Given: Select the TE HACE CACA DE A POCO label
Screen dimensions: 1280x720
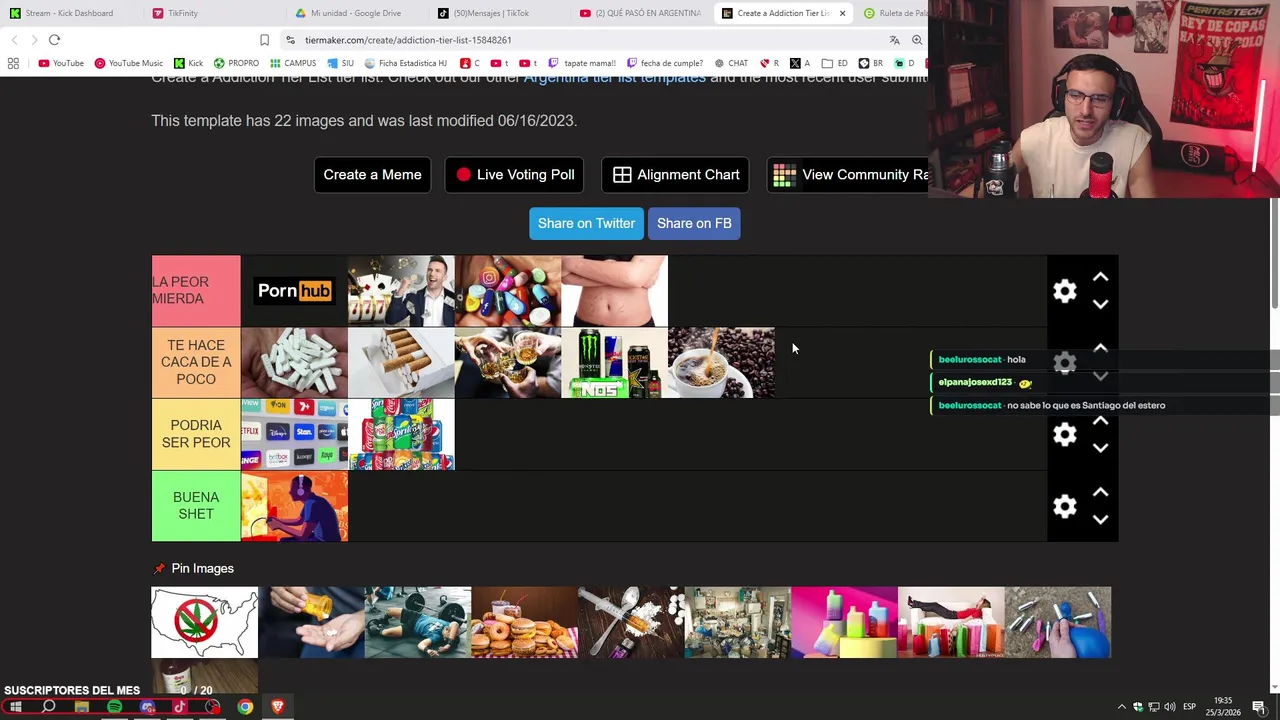Looking at the screenshot, I should click(196, 362).
